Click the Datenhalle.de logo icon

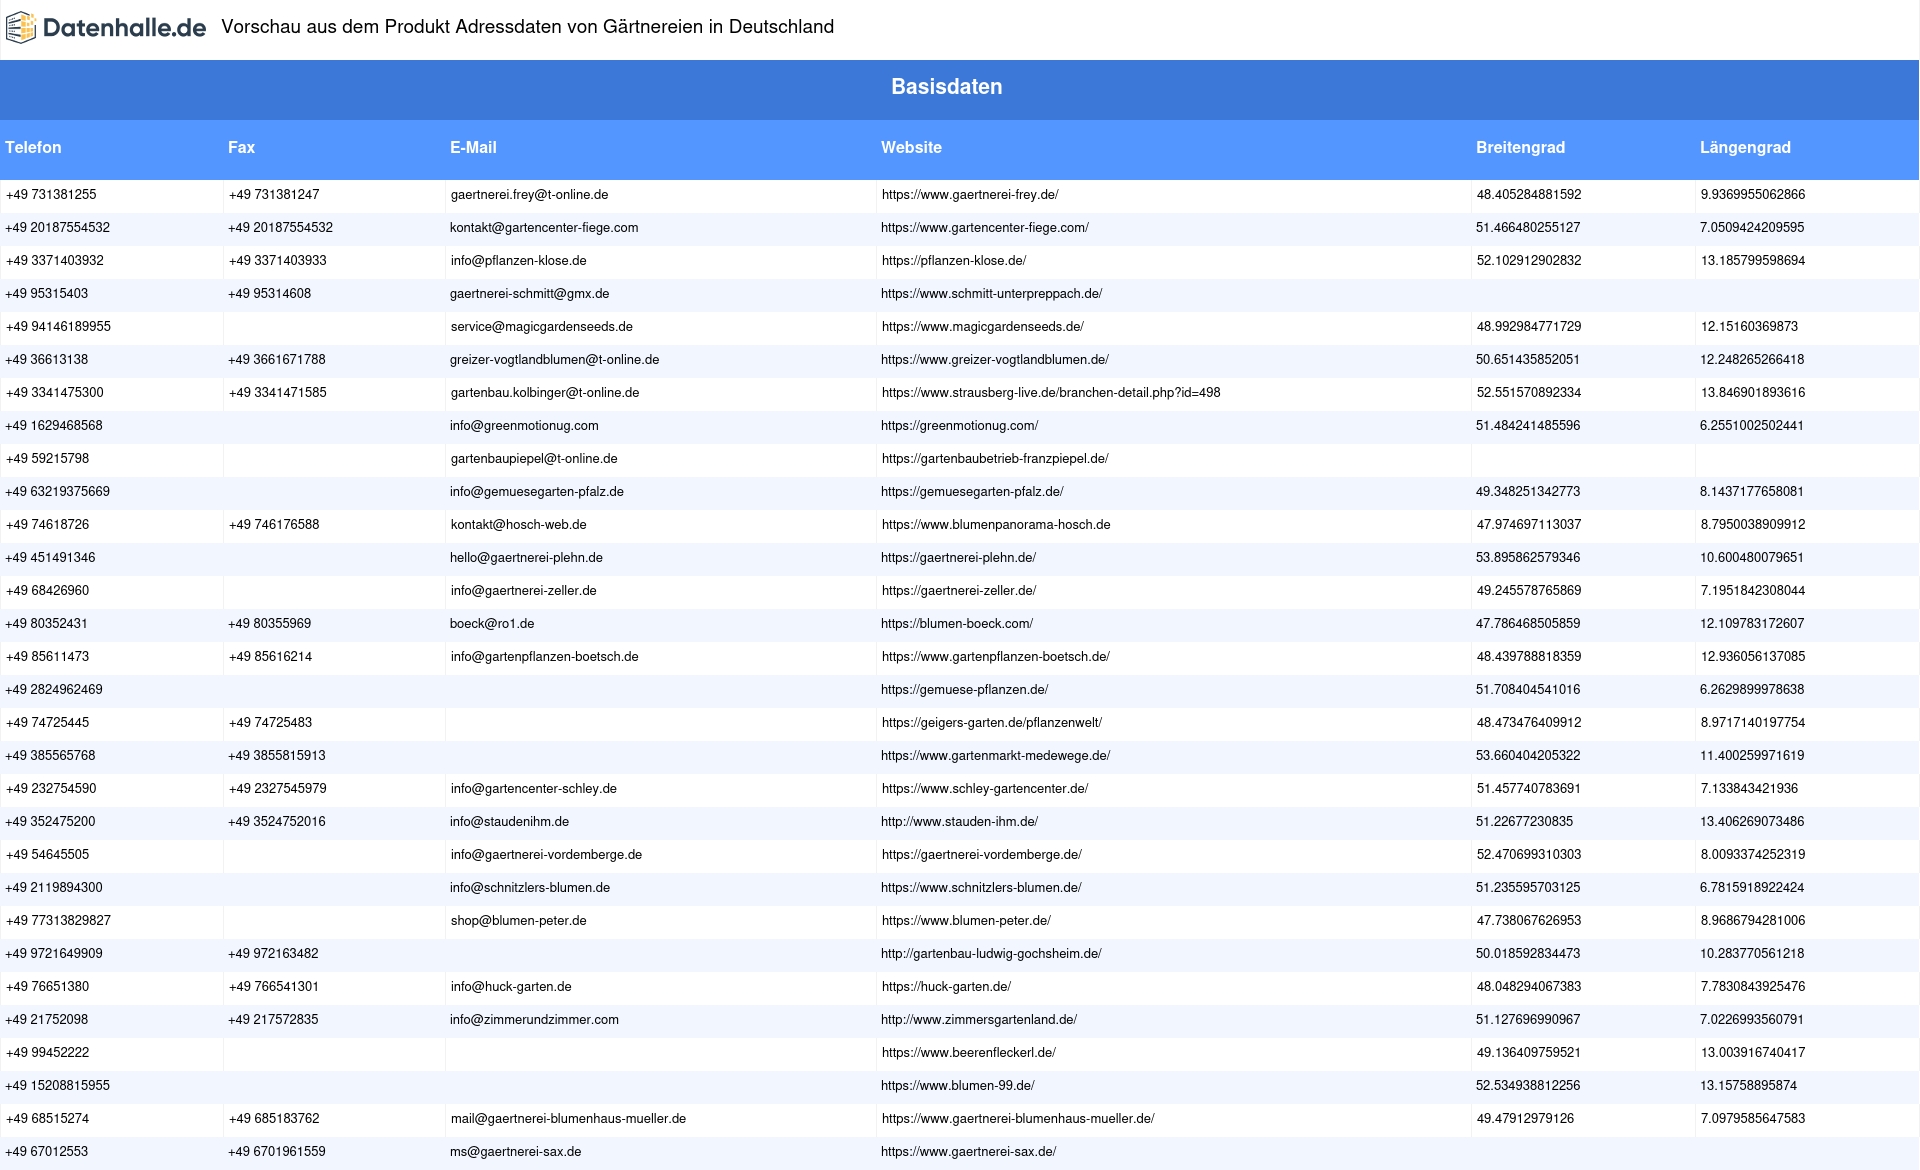[x=21, y=28]
